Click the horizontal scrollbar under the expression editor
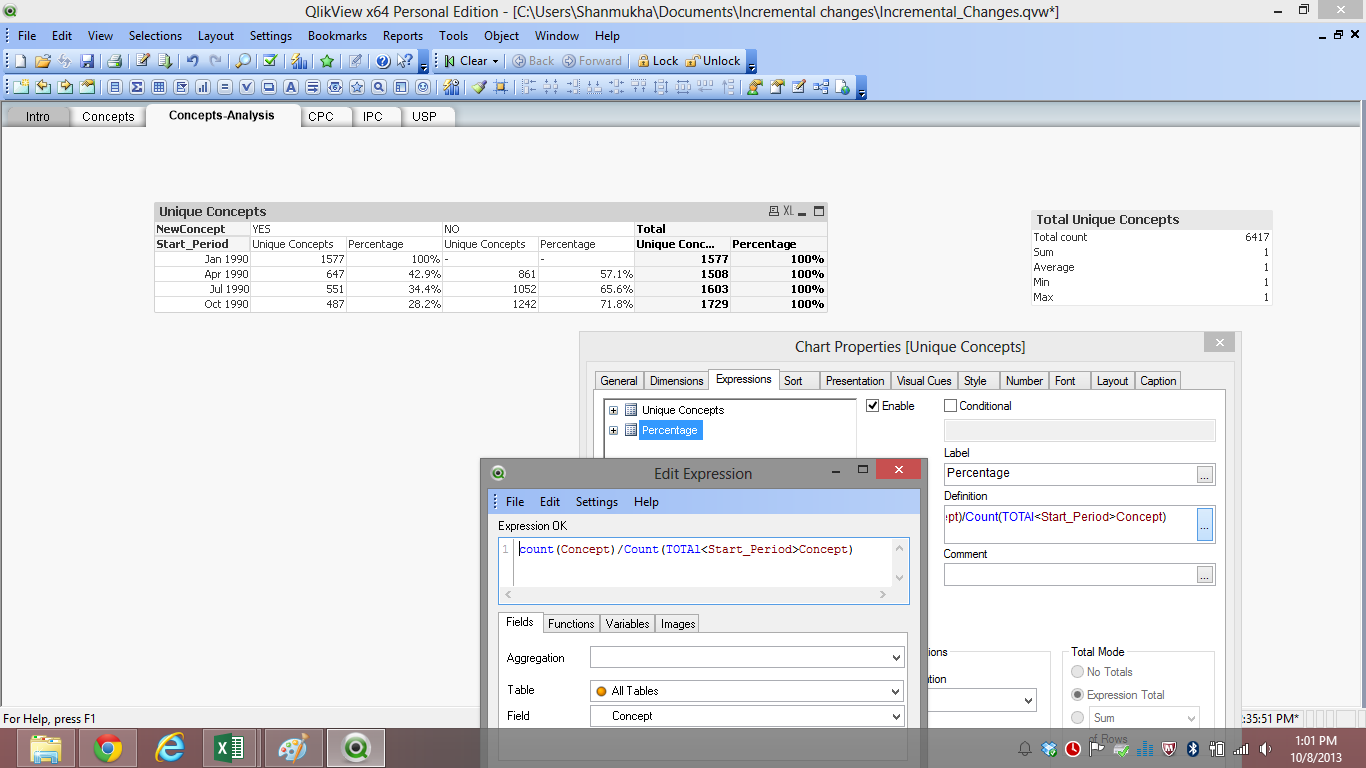Screen dimensions: 1366x768 pos(697,595)
